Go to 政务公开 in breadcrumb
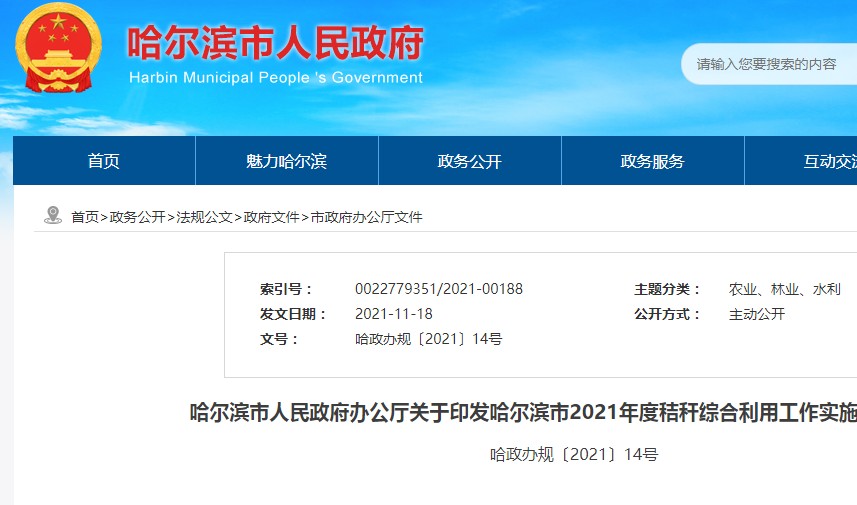This screenshot has width=857, height=505. (137, 217)
